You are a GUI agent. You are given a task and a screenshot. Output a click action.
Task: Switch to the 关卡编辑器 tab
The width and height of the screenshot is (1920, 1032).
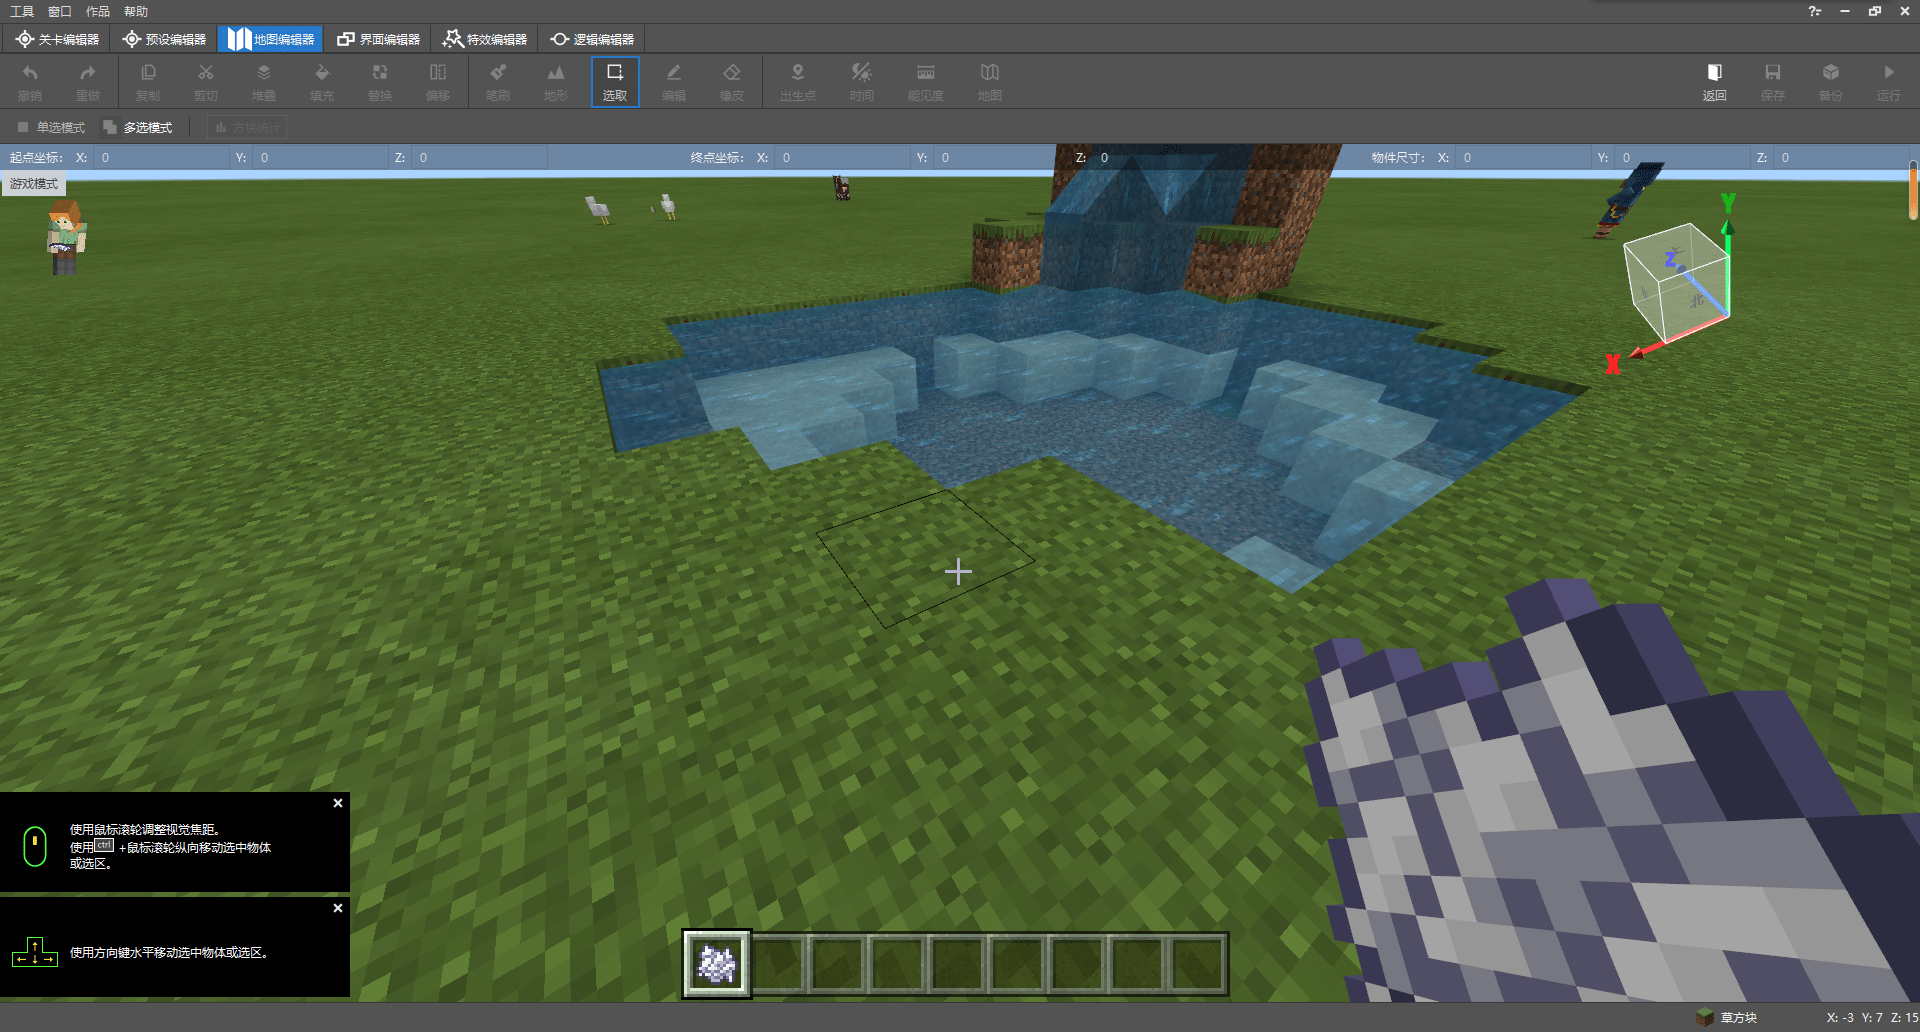pos(57,39)
